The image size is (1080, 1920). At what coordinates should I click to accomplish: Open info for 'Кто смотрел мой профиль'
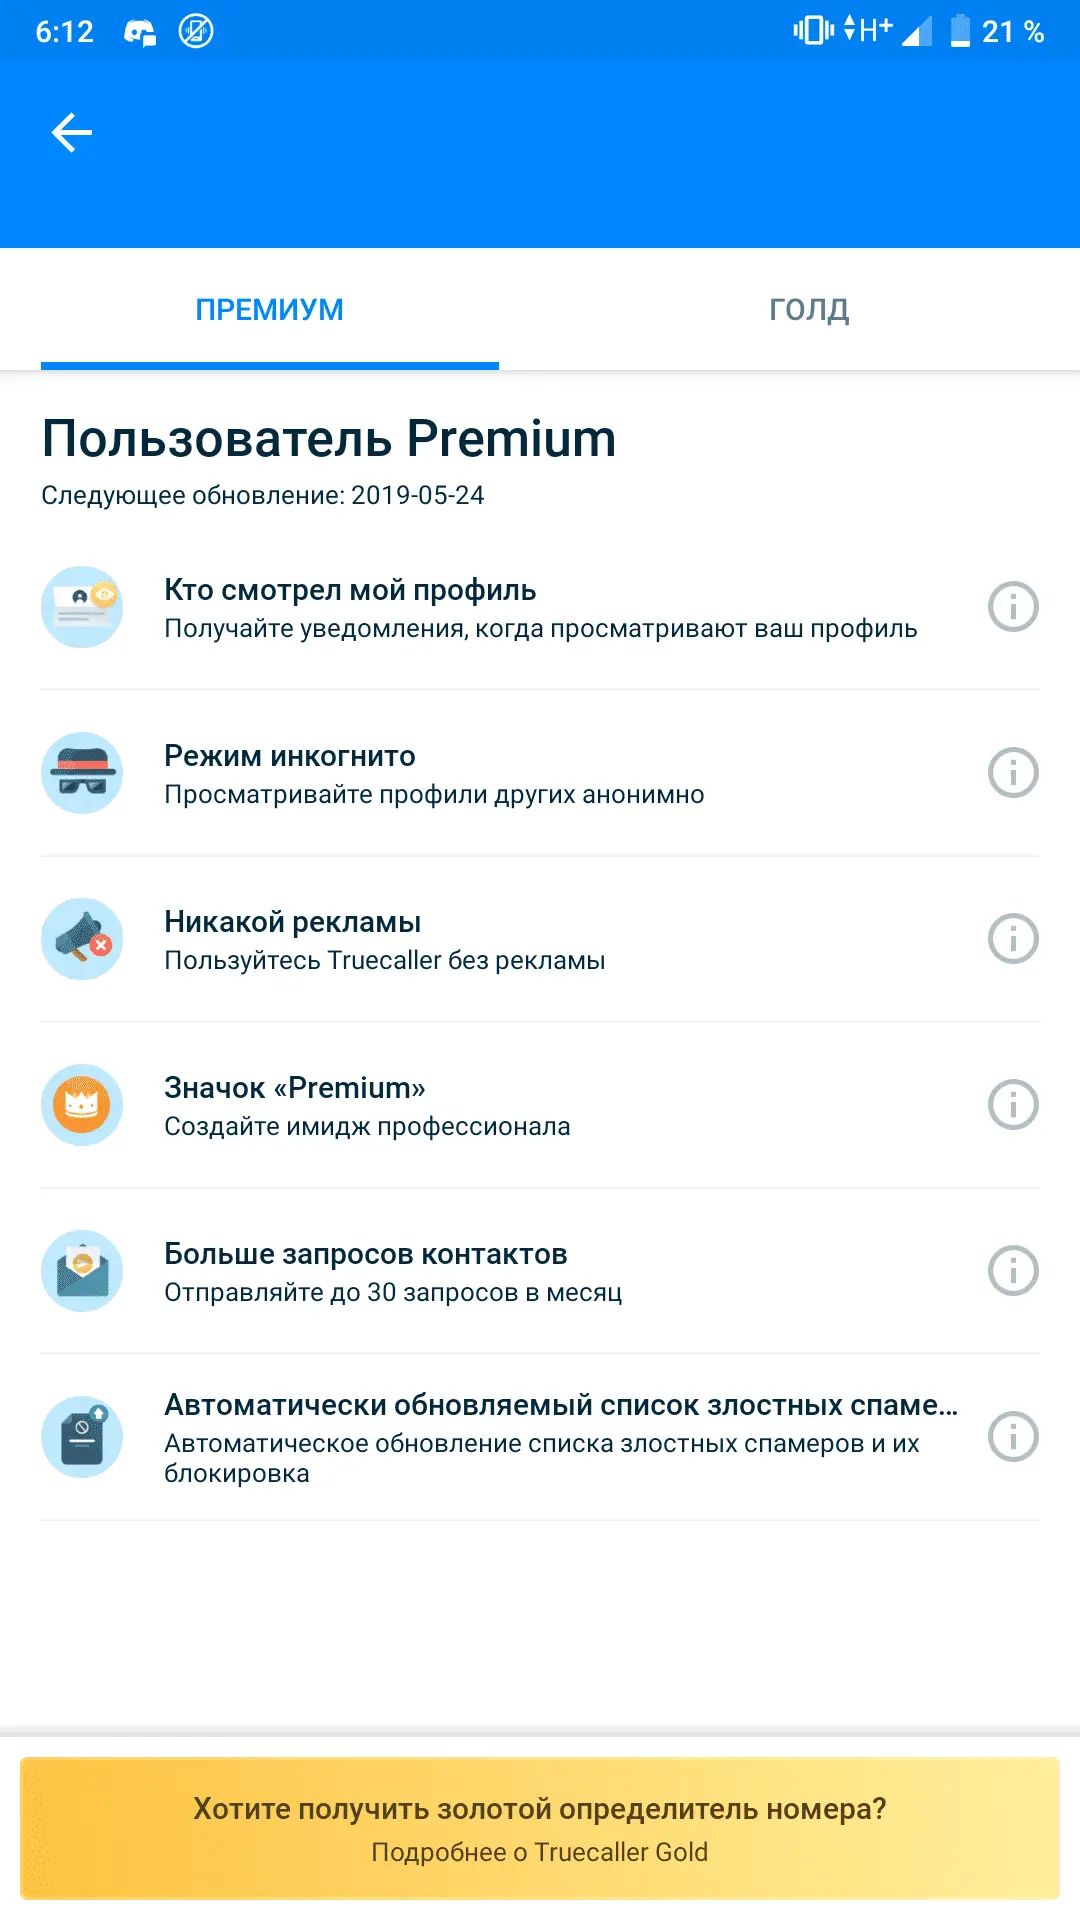click(x=1013, y=607)
